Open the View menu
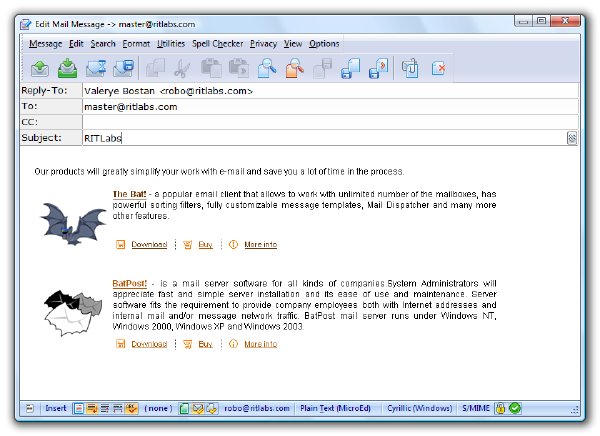The width and height of the screenshot is (600, 436). point(293,44)
